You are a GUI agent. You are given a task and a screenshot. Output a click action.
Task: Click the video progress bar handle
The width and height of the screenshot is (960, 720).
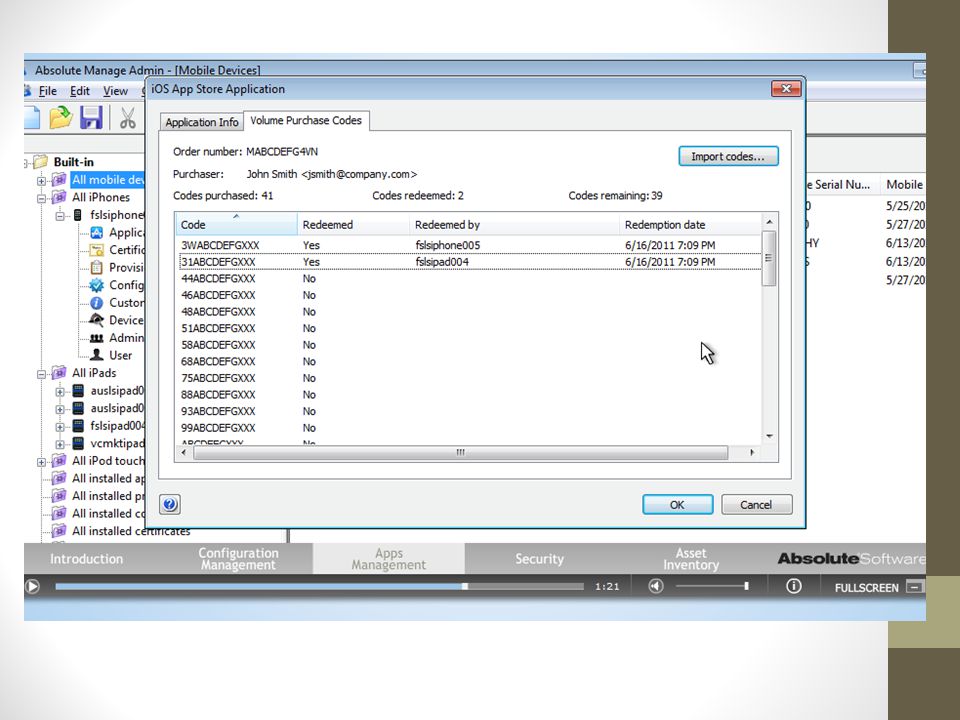point(465,586)
